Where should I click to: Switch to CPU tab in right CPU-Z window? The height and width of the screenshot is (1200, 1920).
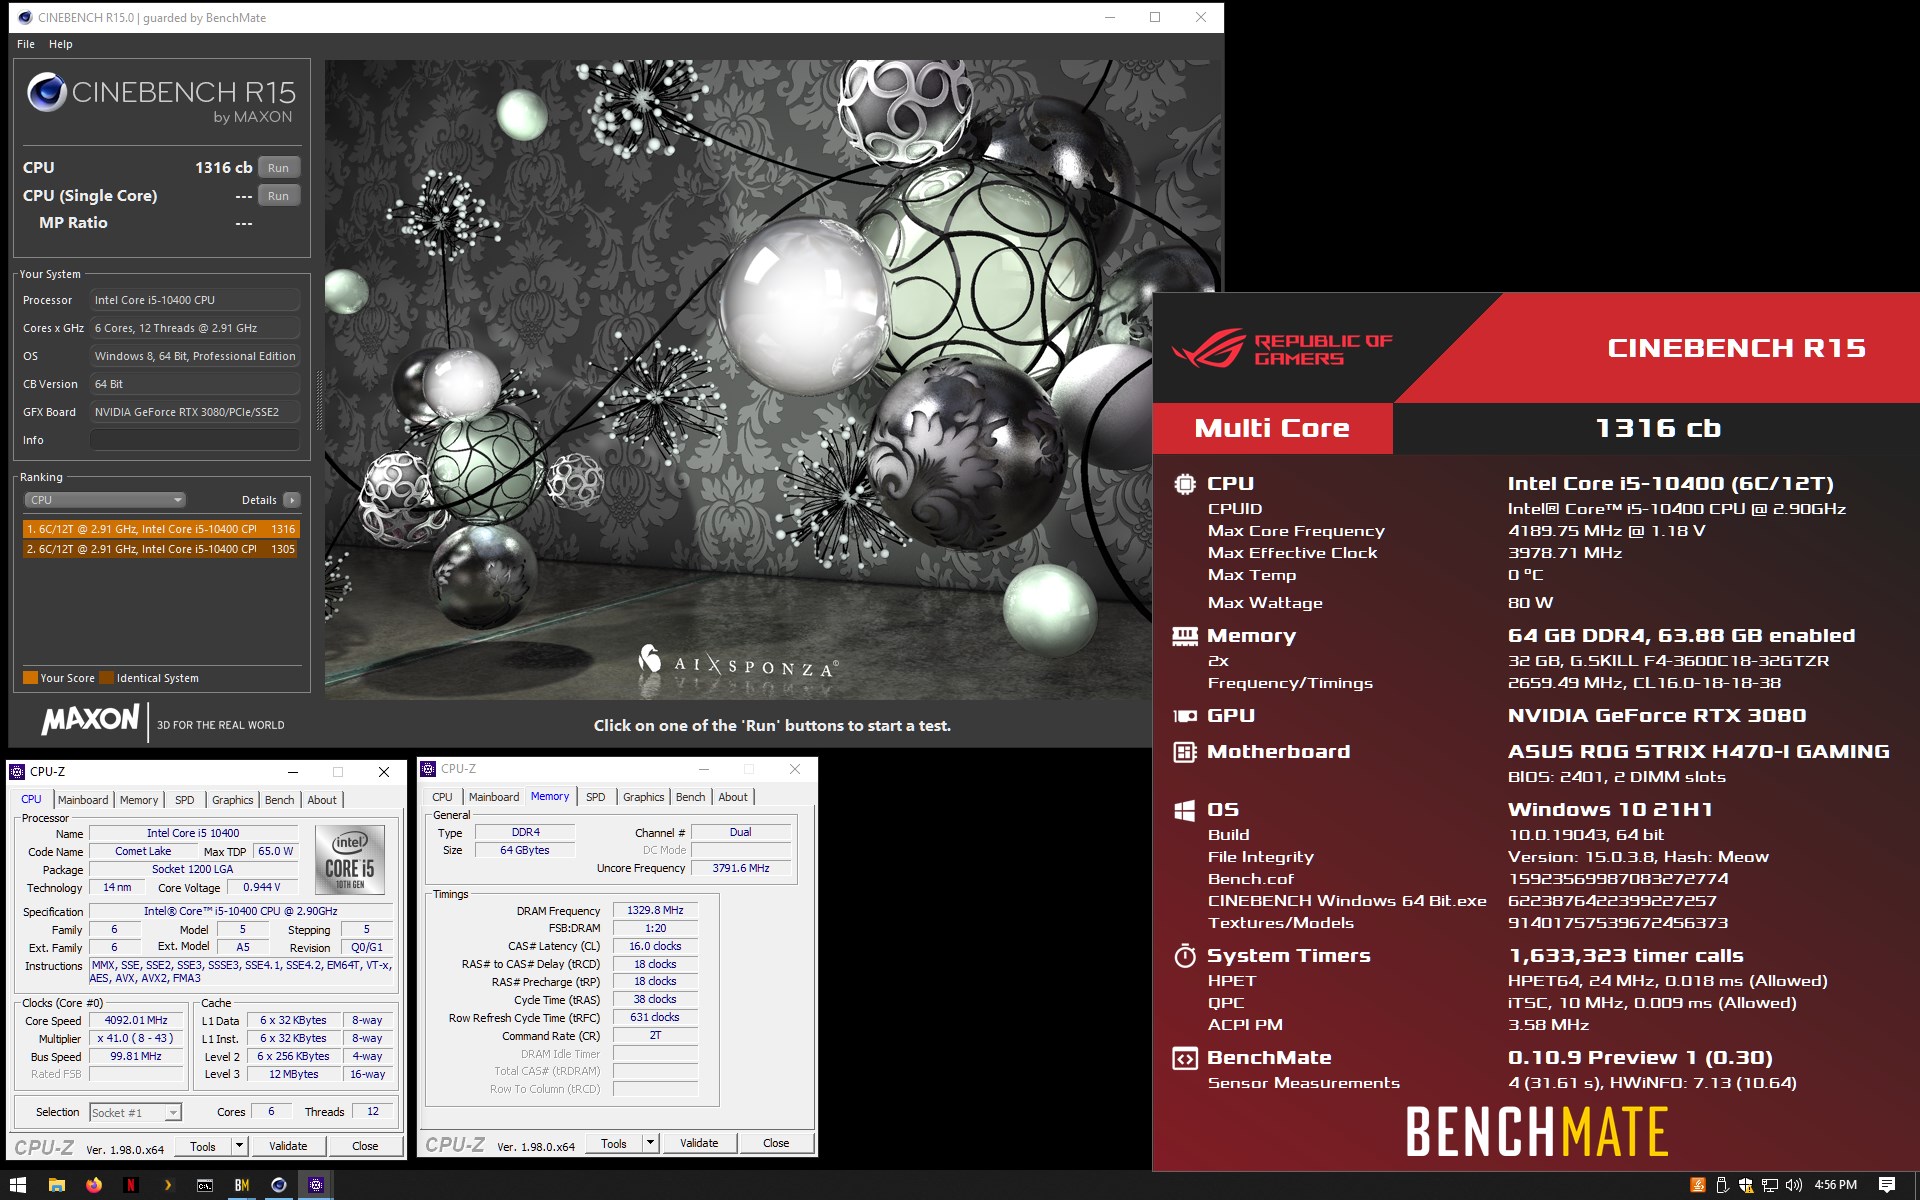(442, 797)
